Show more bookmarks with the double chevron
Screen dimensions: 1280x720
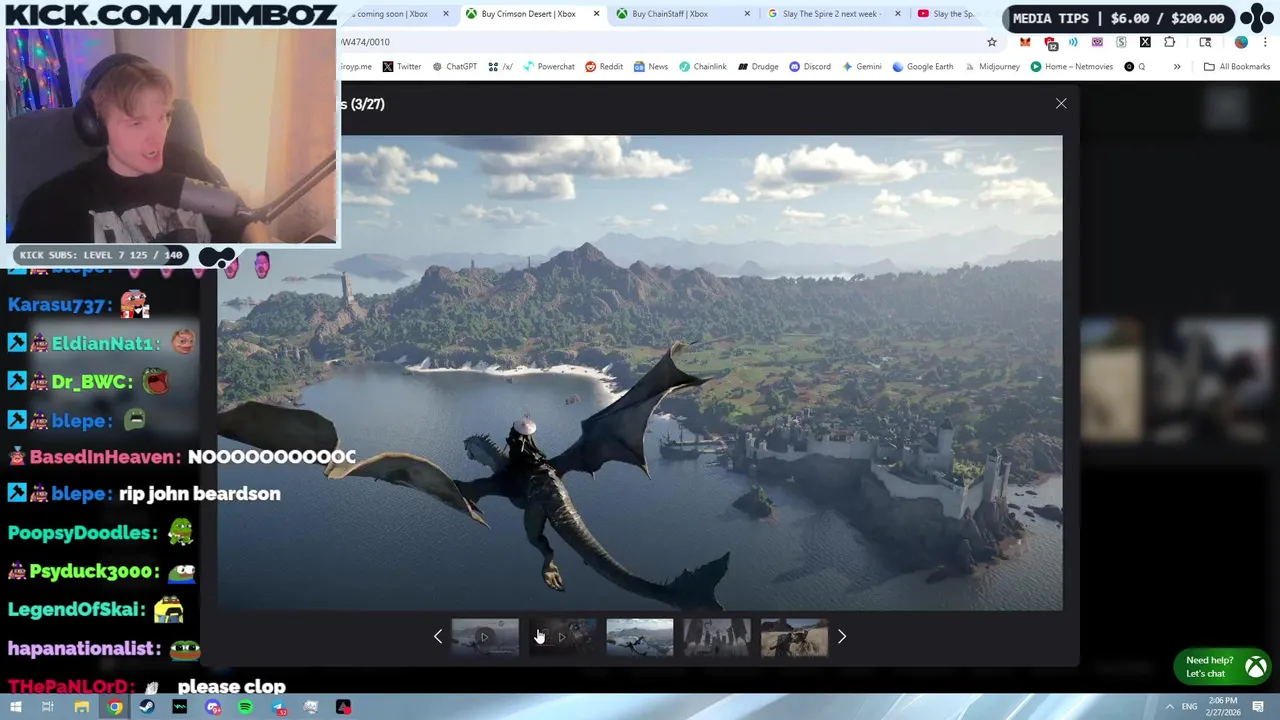pyautogui.click(x=1177, y=67)
